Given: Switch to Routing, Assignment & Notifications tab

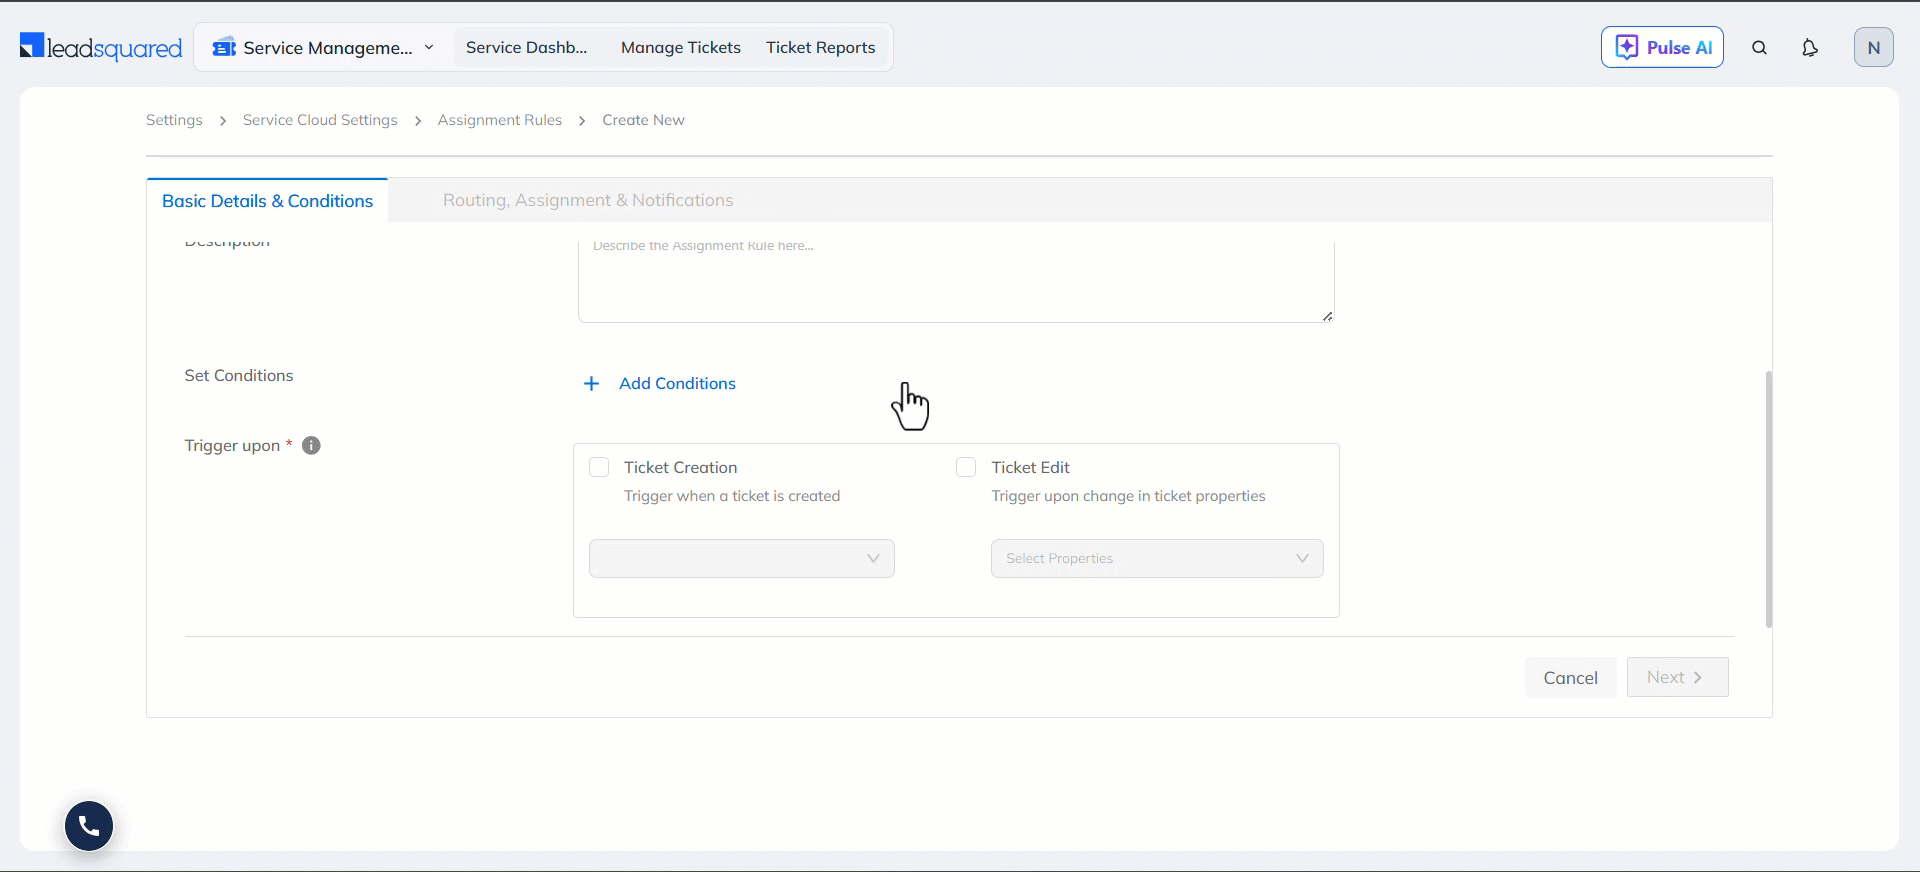Looking at the screenshot, I should (588, 201).
